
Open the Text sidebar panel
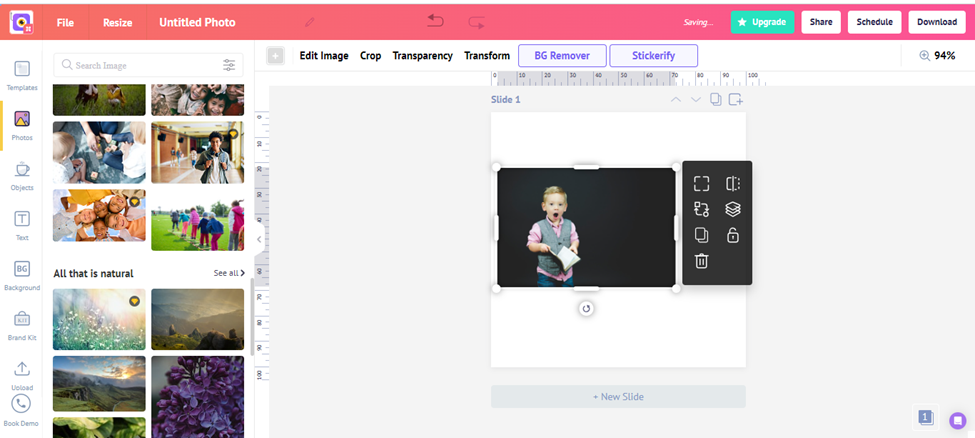tap(22, 226)
